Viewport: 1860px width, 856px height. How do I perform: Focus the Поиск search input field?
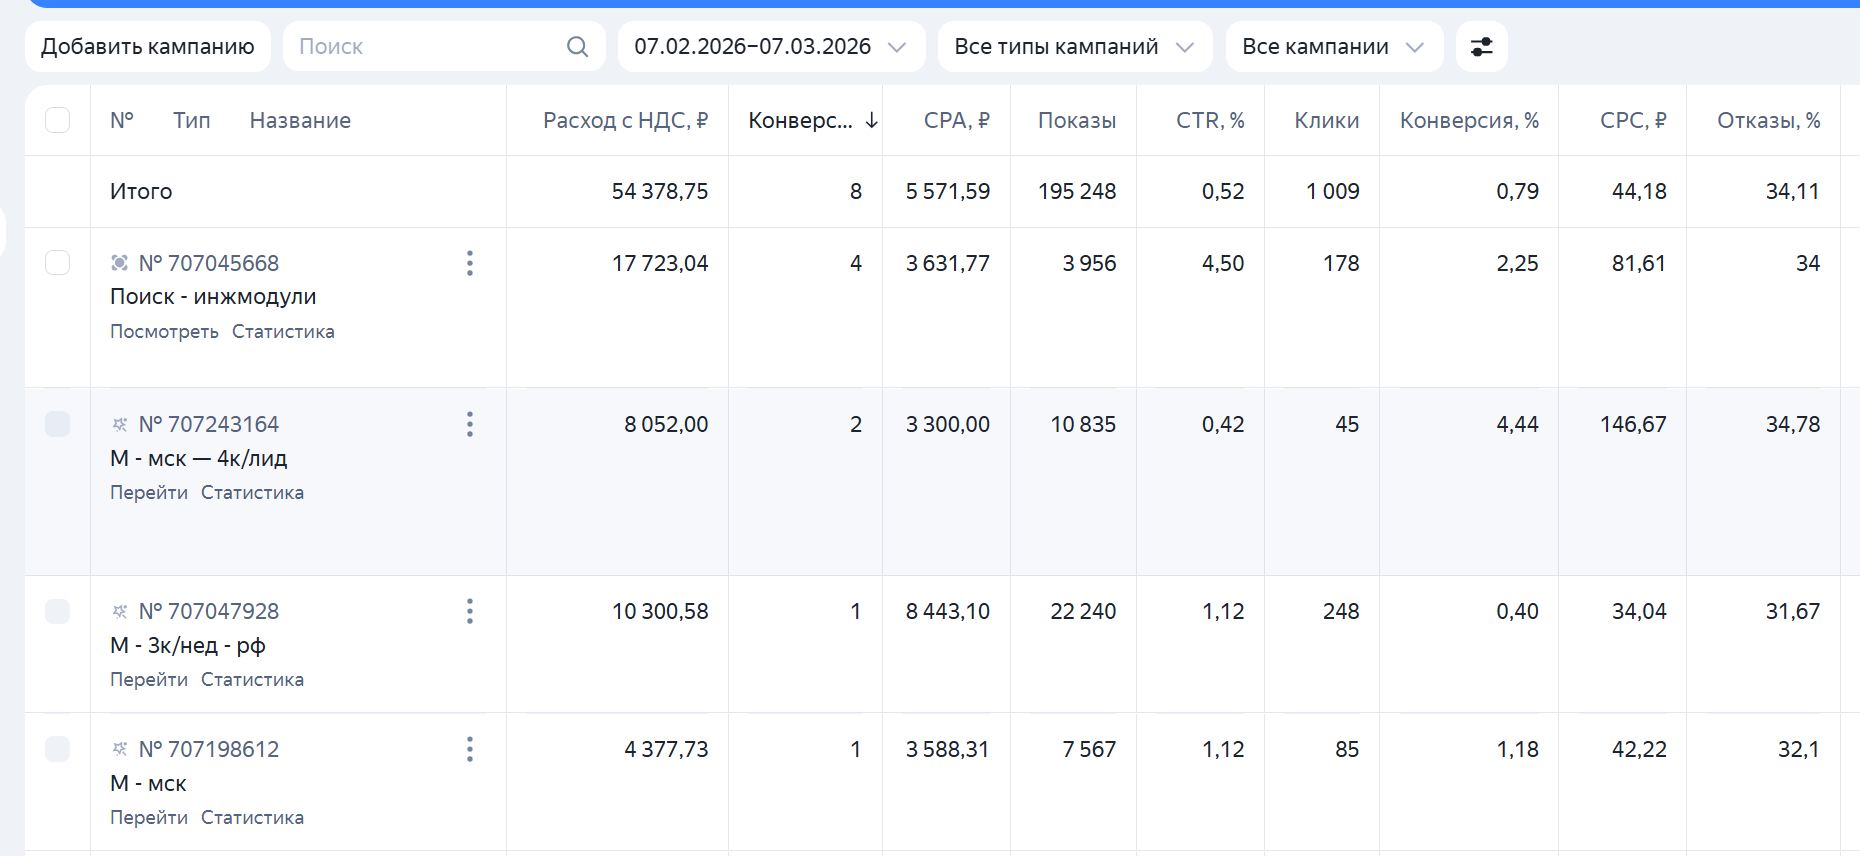tap(425, 46)
